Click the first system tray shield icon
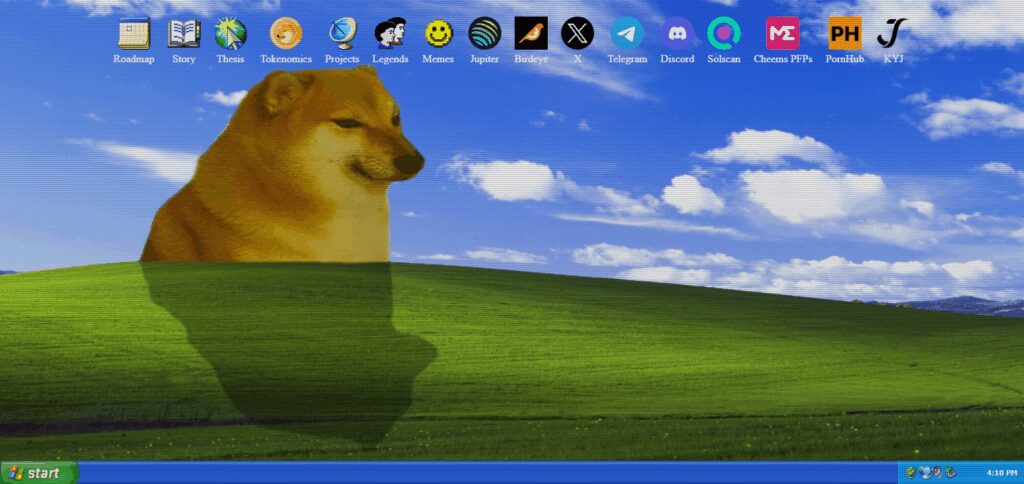 click(x=910, y=472)
